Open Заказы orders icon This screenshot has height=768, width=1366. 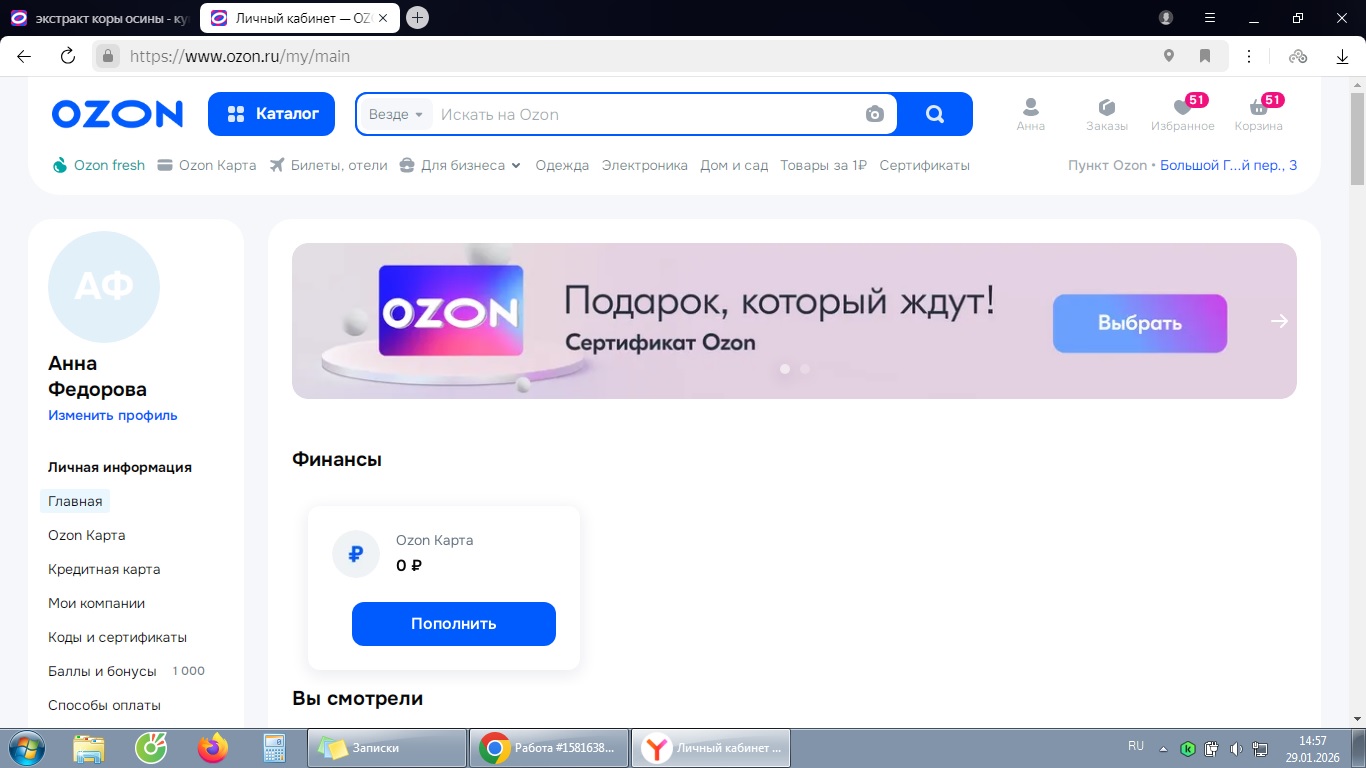(x=1107, y=114)
